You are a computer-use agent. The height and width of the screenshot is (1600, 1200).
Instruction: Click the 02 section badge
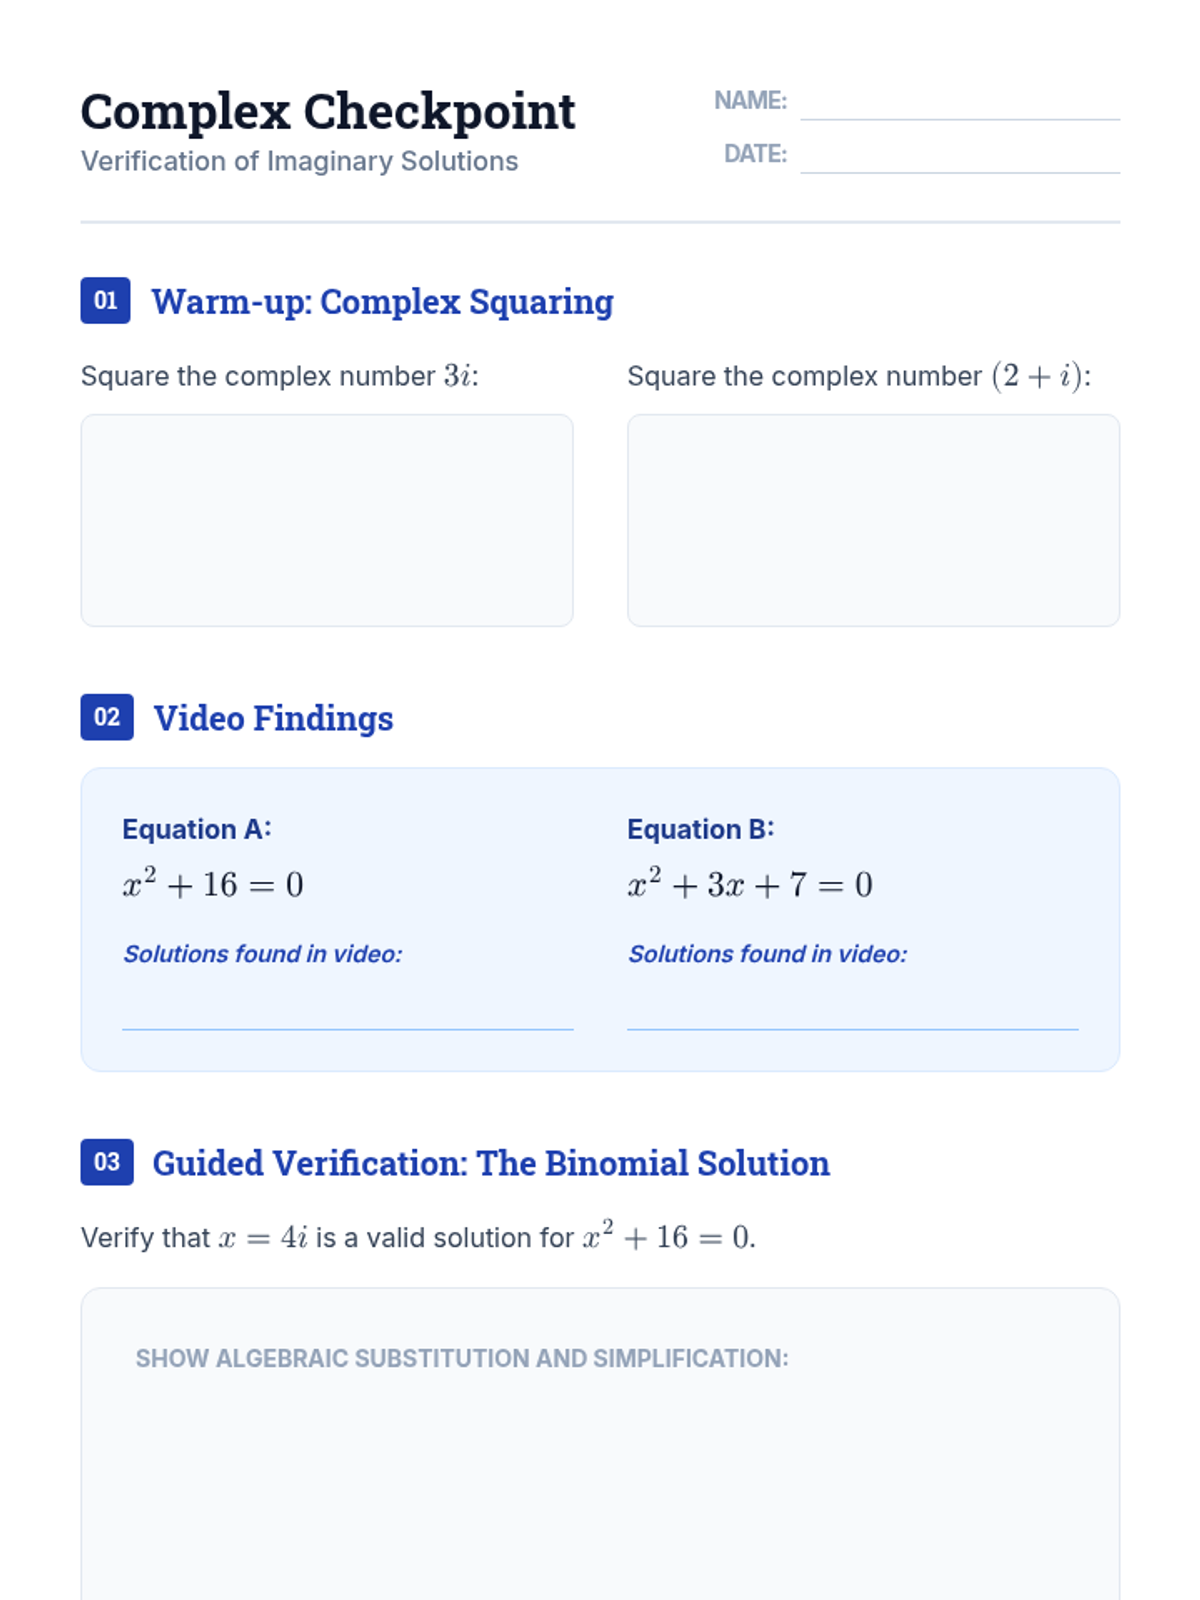pos(106,717)
